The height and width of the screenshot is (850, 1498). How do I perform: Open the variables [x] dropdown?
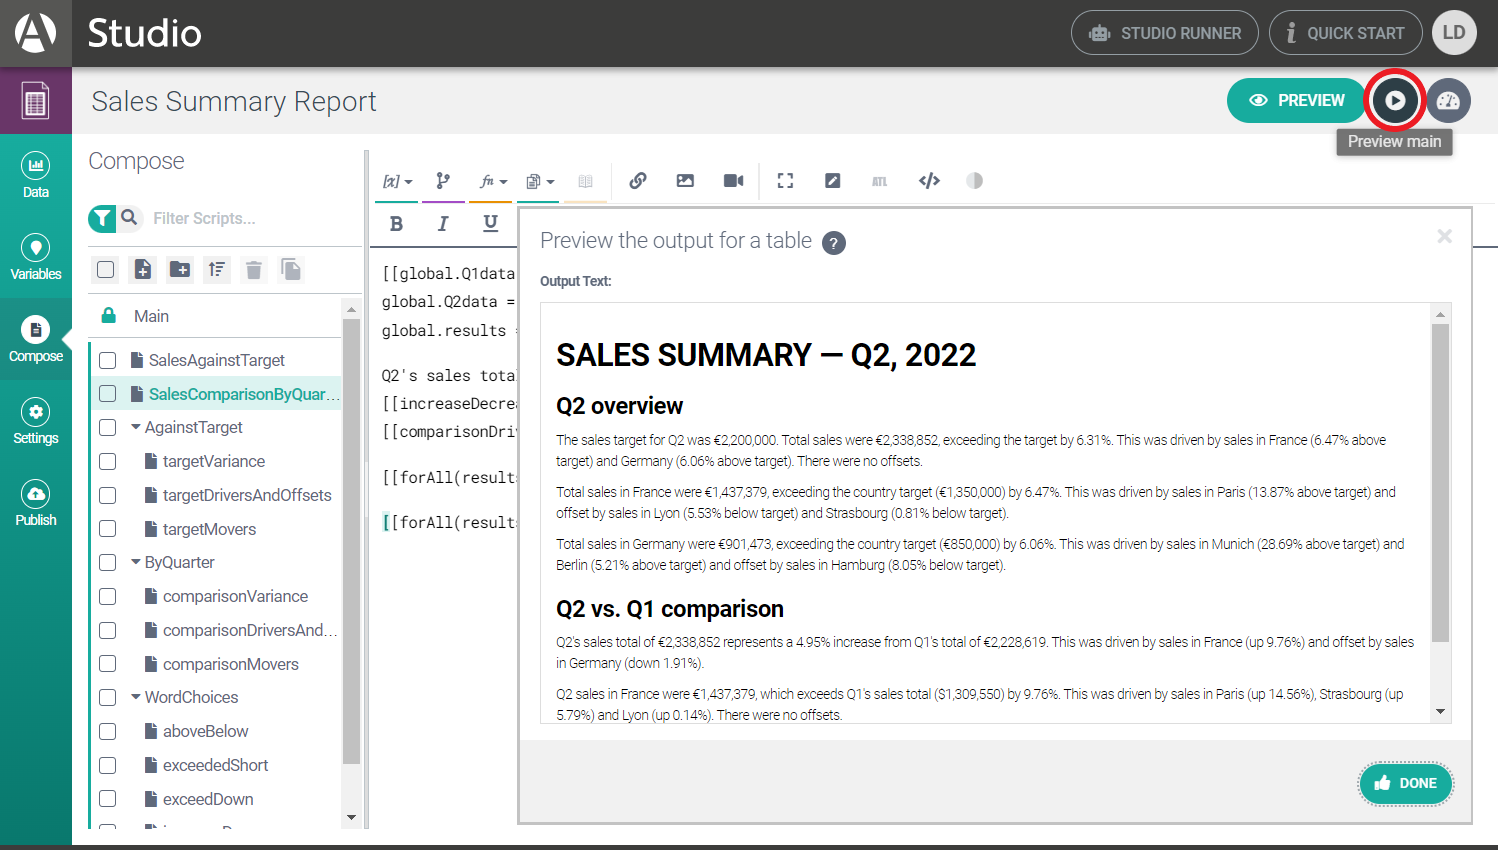click(396, 181)
